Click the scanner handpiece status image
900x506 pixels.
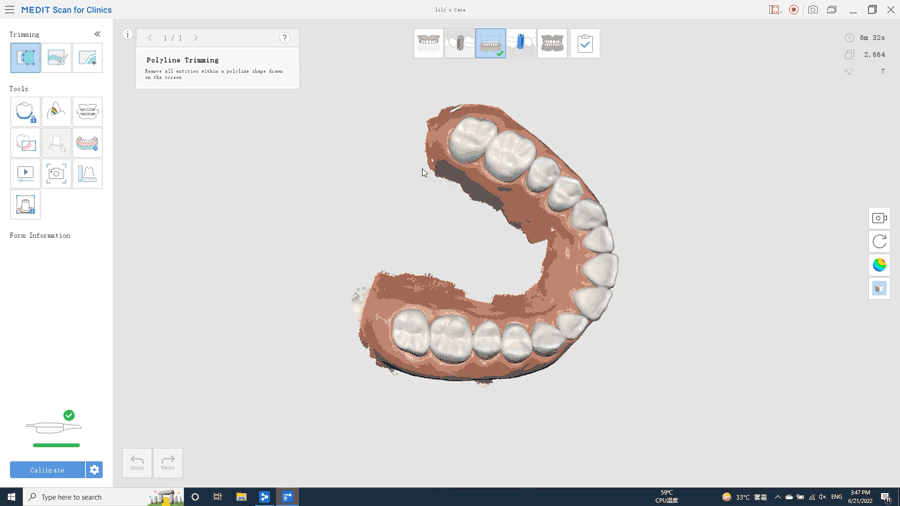click(53, 427)
